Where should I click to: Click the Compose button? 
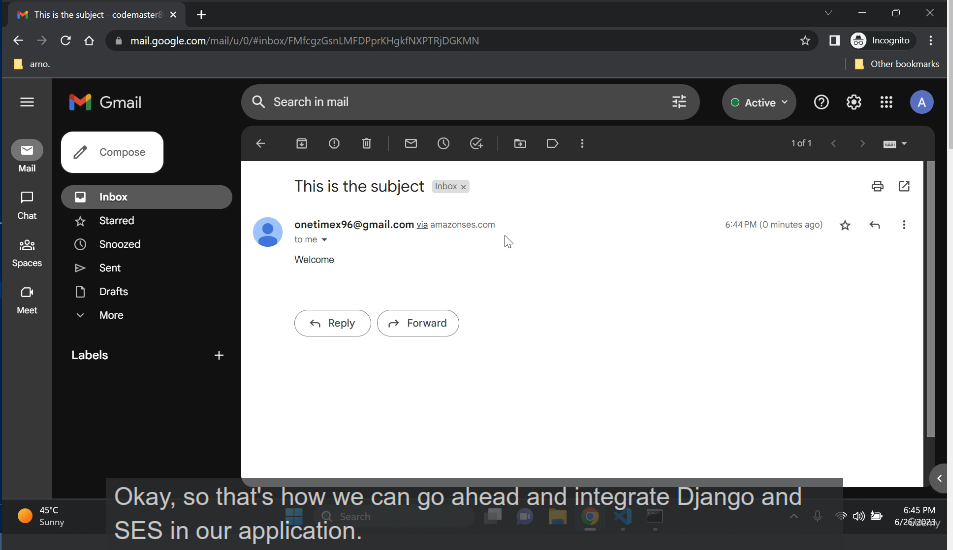(112, 153)
